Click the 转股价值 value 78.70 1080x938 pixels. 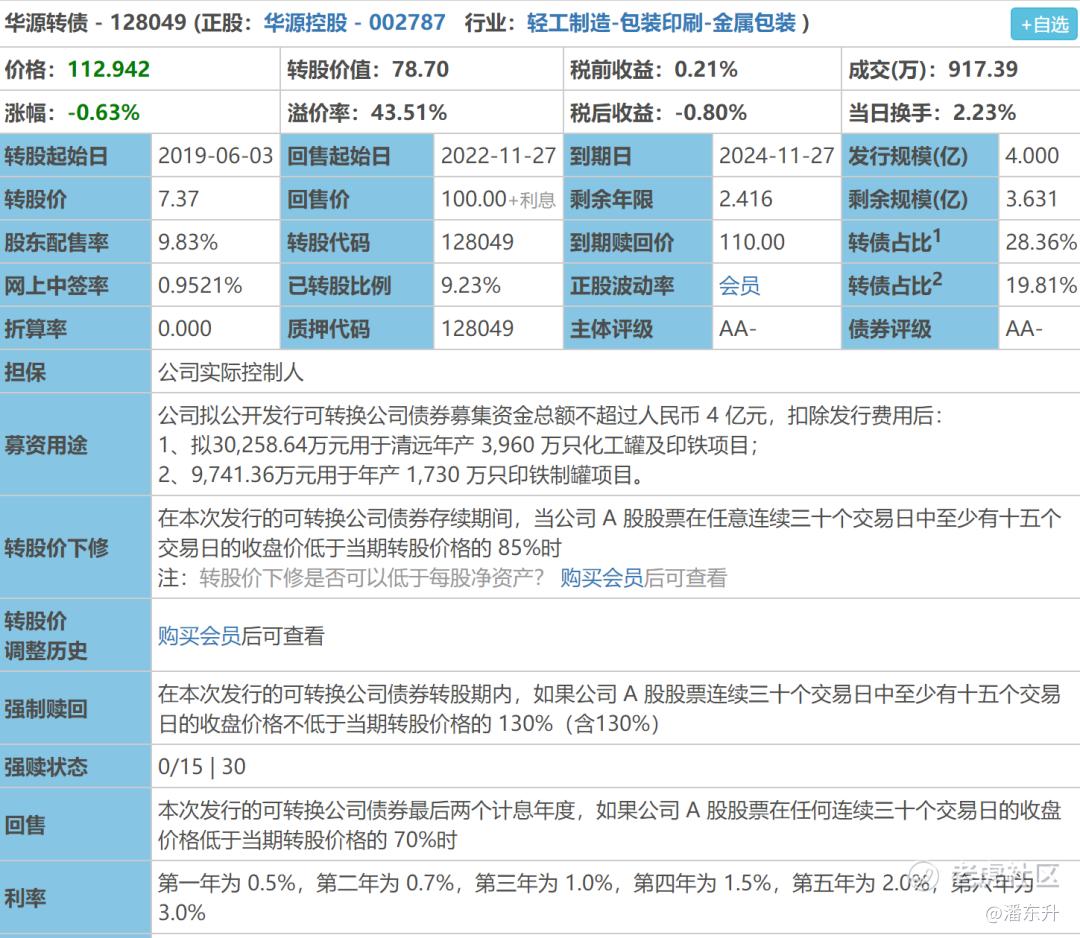(420, 69)
